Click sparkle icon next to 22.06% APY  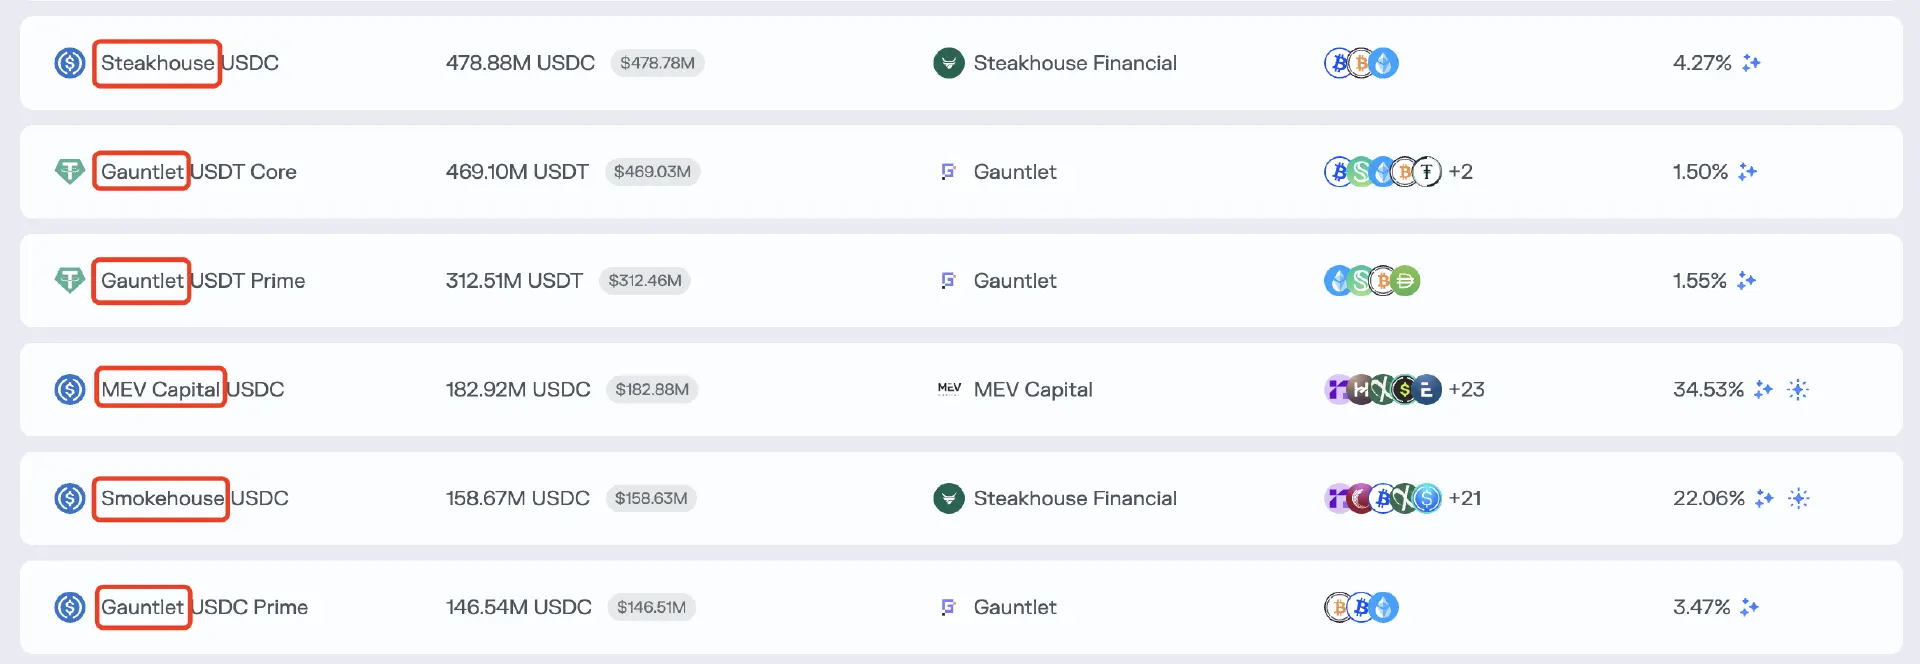[1764, 498]
